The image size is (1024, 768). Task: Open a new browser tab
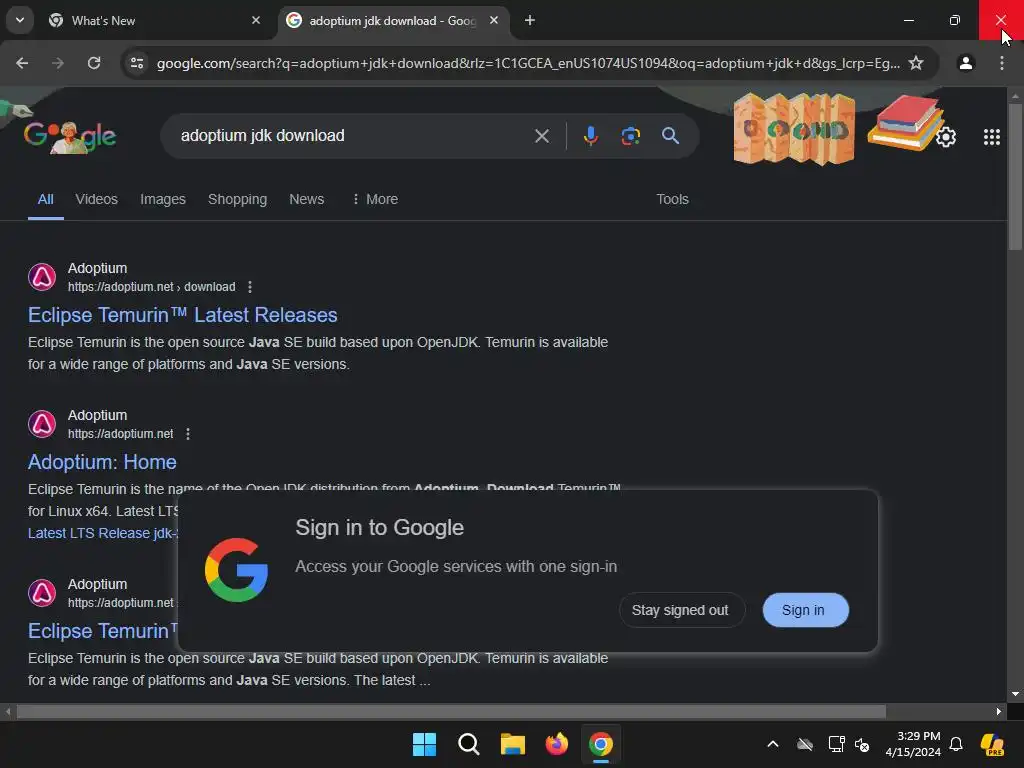click(x=530, y=21)
